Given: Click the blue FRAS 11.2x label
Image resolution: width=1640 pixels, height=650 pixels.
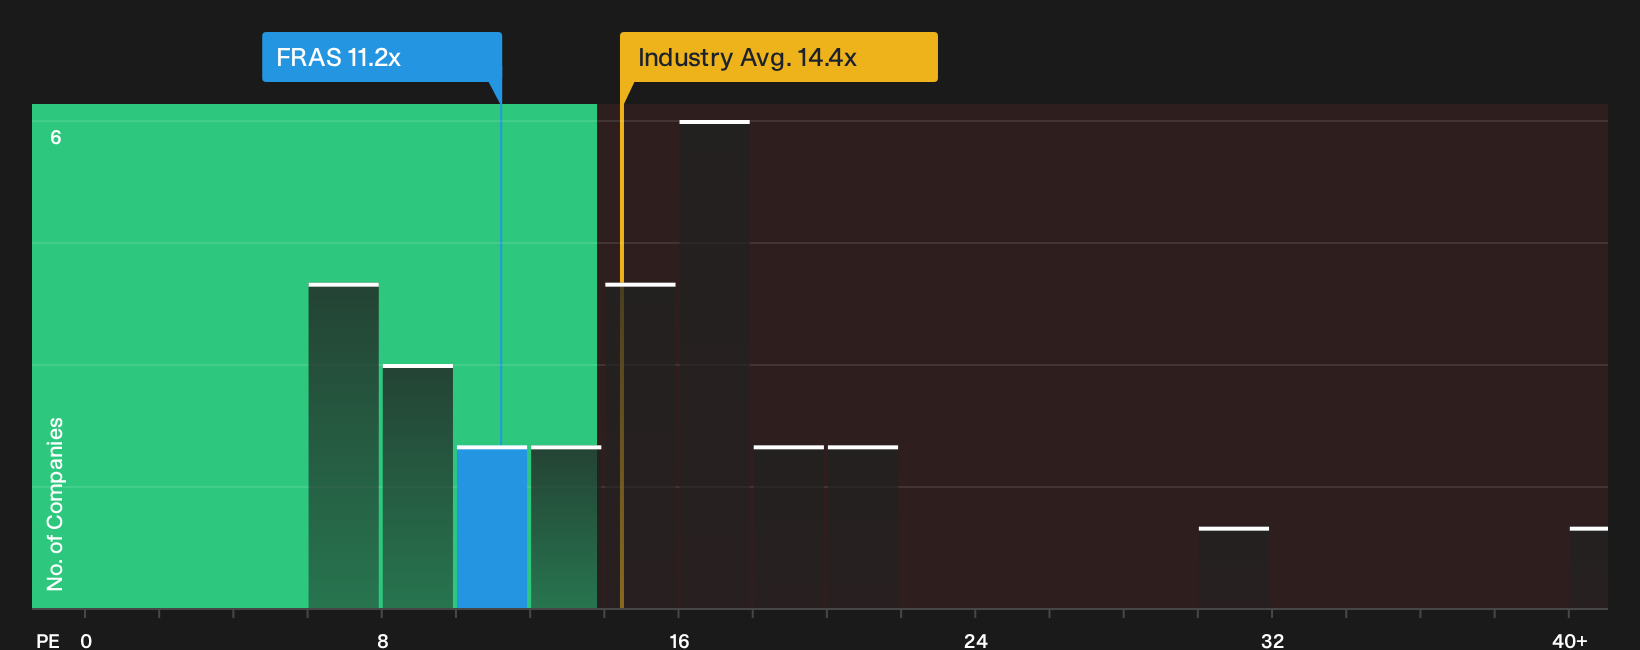Looking at the screenshot, I should 382,57.
